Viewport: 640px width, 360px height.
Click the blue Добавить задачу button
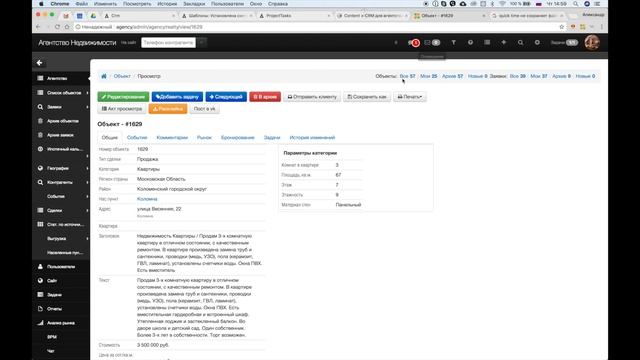[177, 97]
